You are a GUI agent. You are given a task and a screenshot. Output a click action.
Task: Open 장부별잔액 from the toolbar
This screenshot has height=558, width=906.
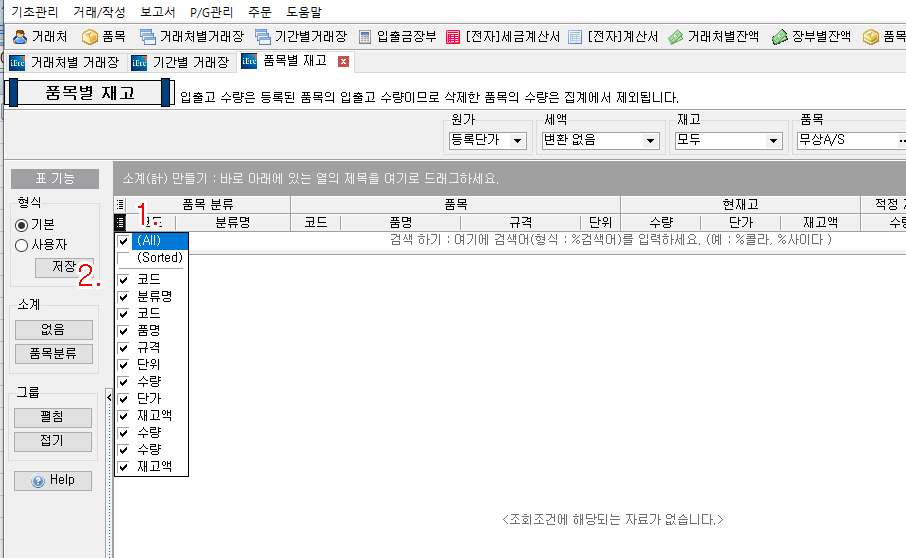tap(813, 37)
